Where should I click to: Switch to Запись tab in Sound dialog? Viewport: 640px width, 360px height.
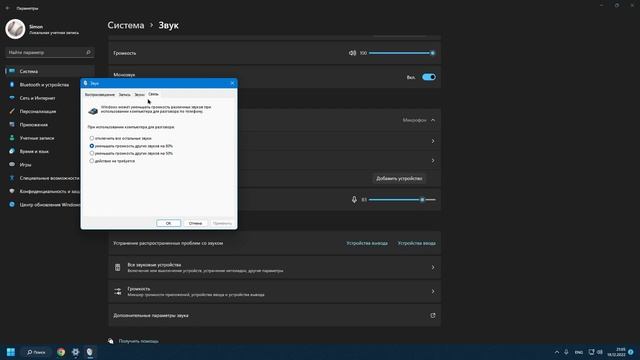coord(124,94)
